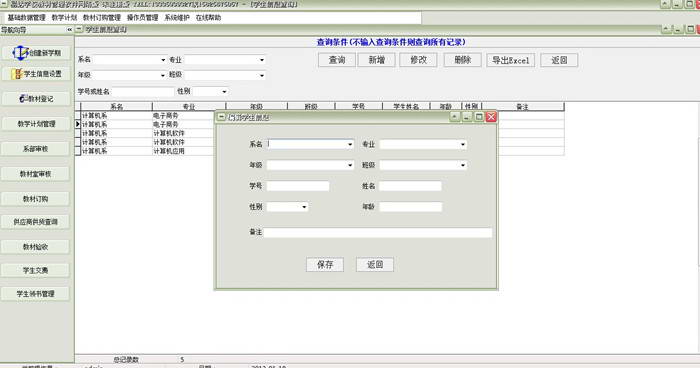The width and height of the screenshot is (700, 368).
Task: Click the 备注 column header in the table
Action: (x=523, y=107)
